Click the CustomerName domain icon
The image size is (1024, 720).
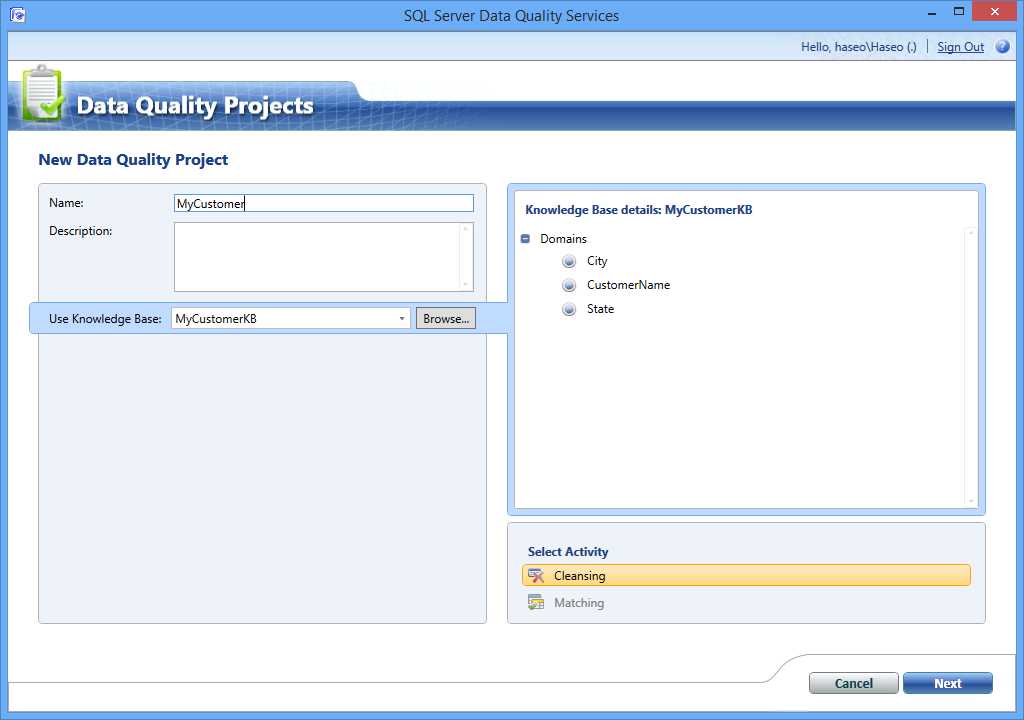click(x=569, y=286)
